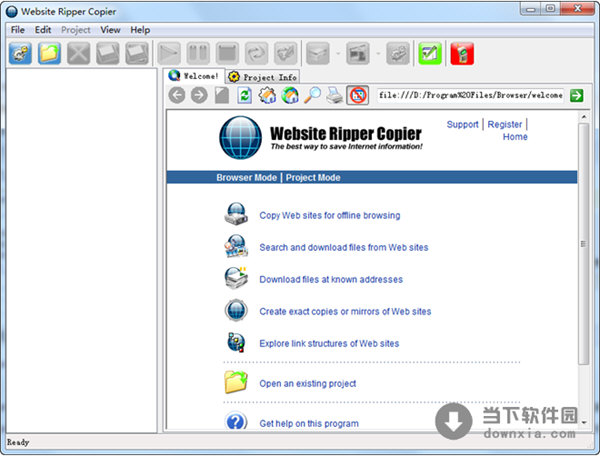Click the address bar URL field
The image size is (600, 456).
470,95
